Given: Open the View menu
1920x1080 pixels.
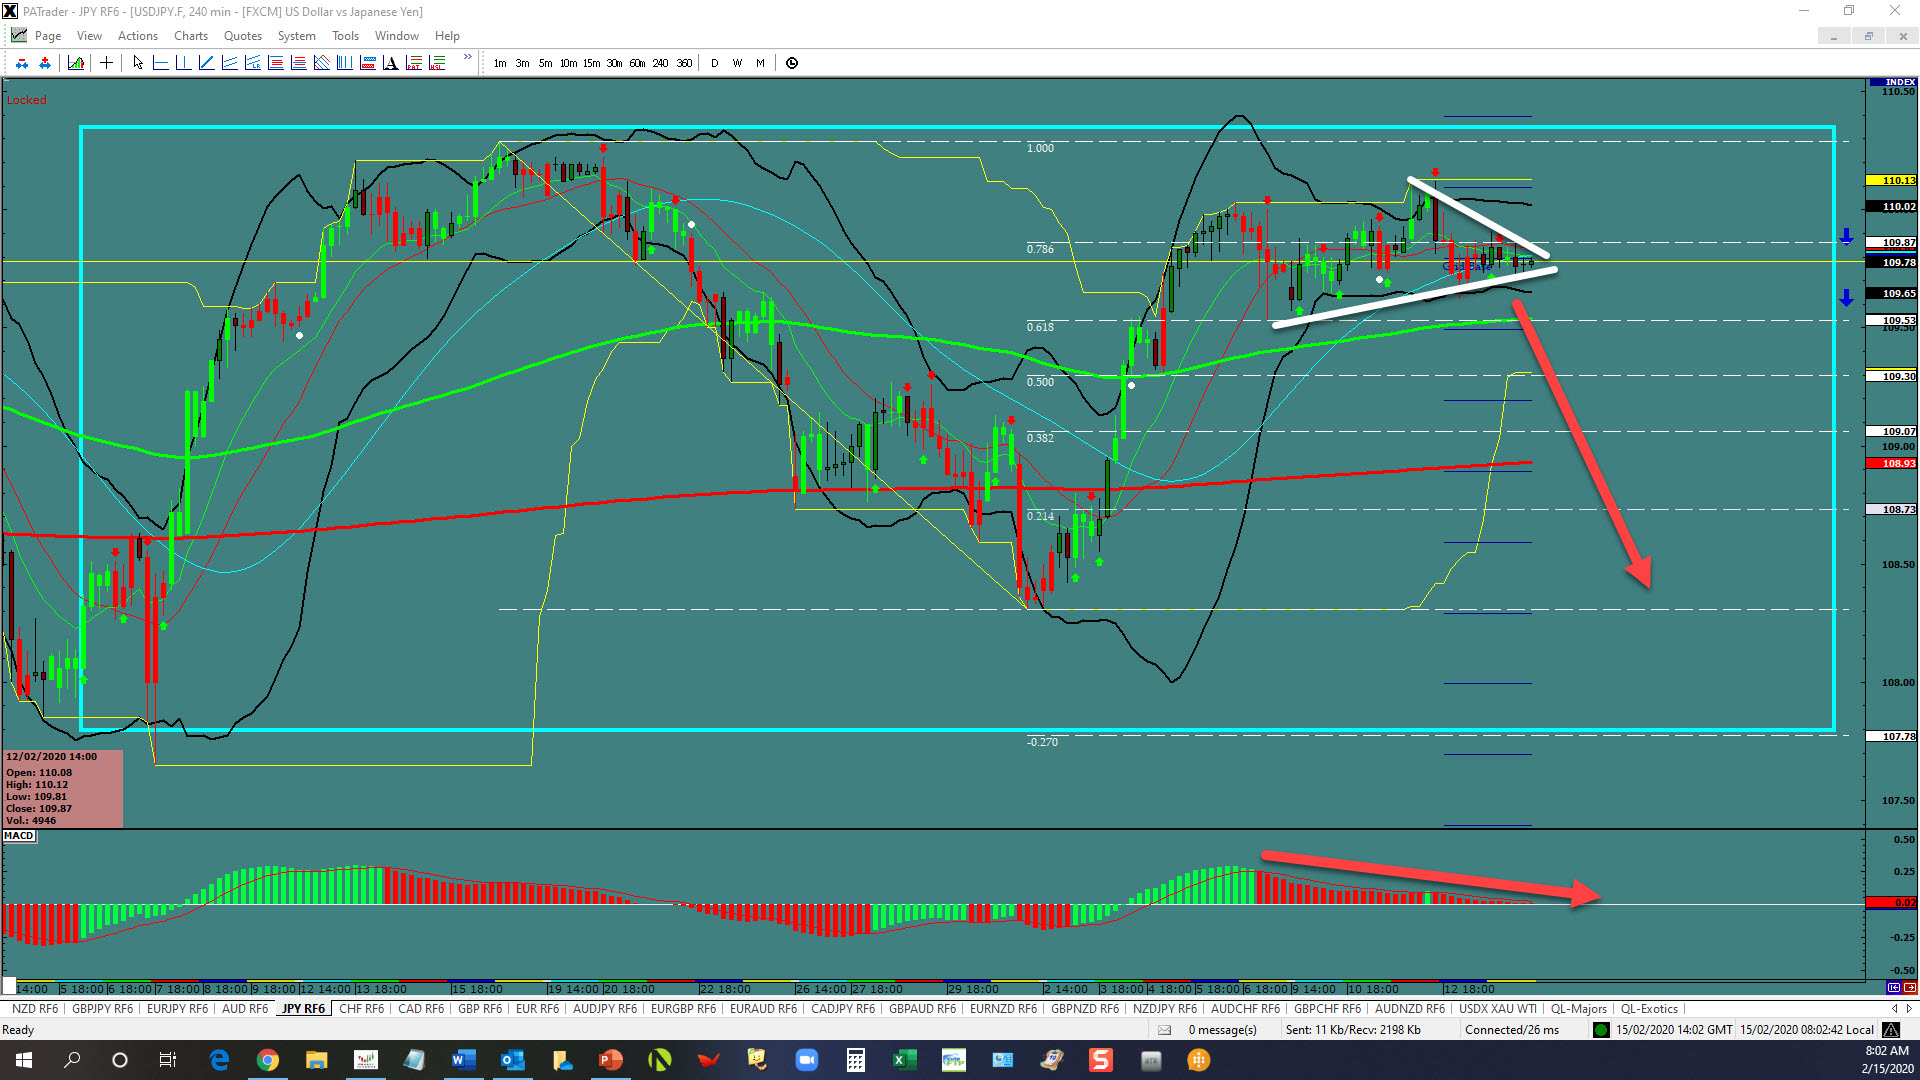Looking at the screenshot, I should click(89, 36).
